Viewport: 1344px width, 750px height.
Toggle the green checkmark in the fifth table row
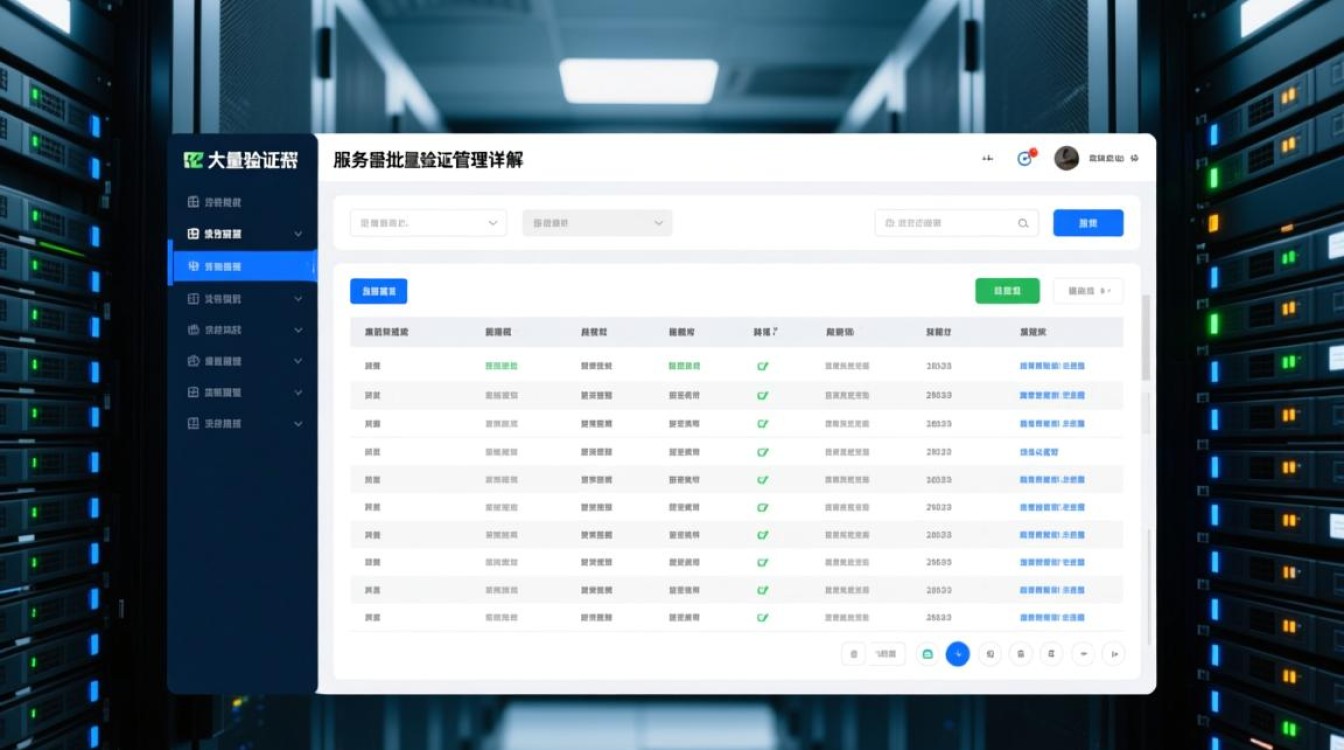pyautogui.click(x=763, y=479)
